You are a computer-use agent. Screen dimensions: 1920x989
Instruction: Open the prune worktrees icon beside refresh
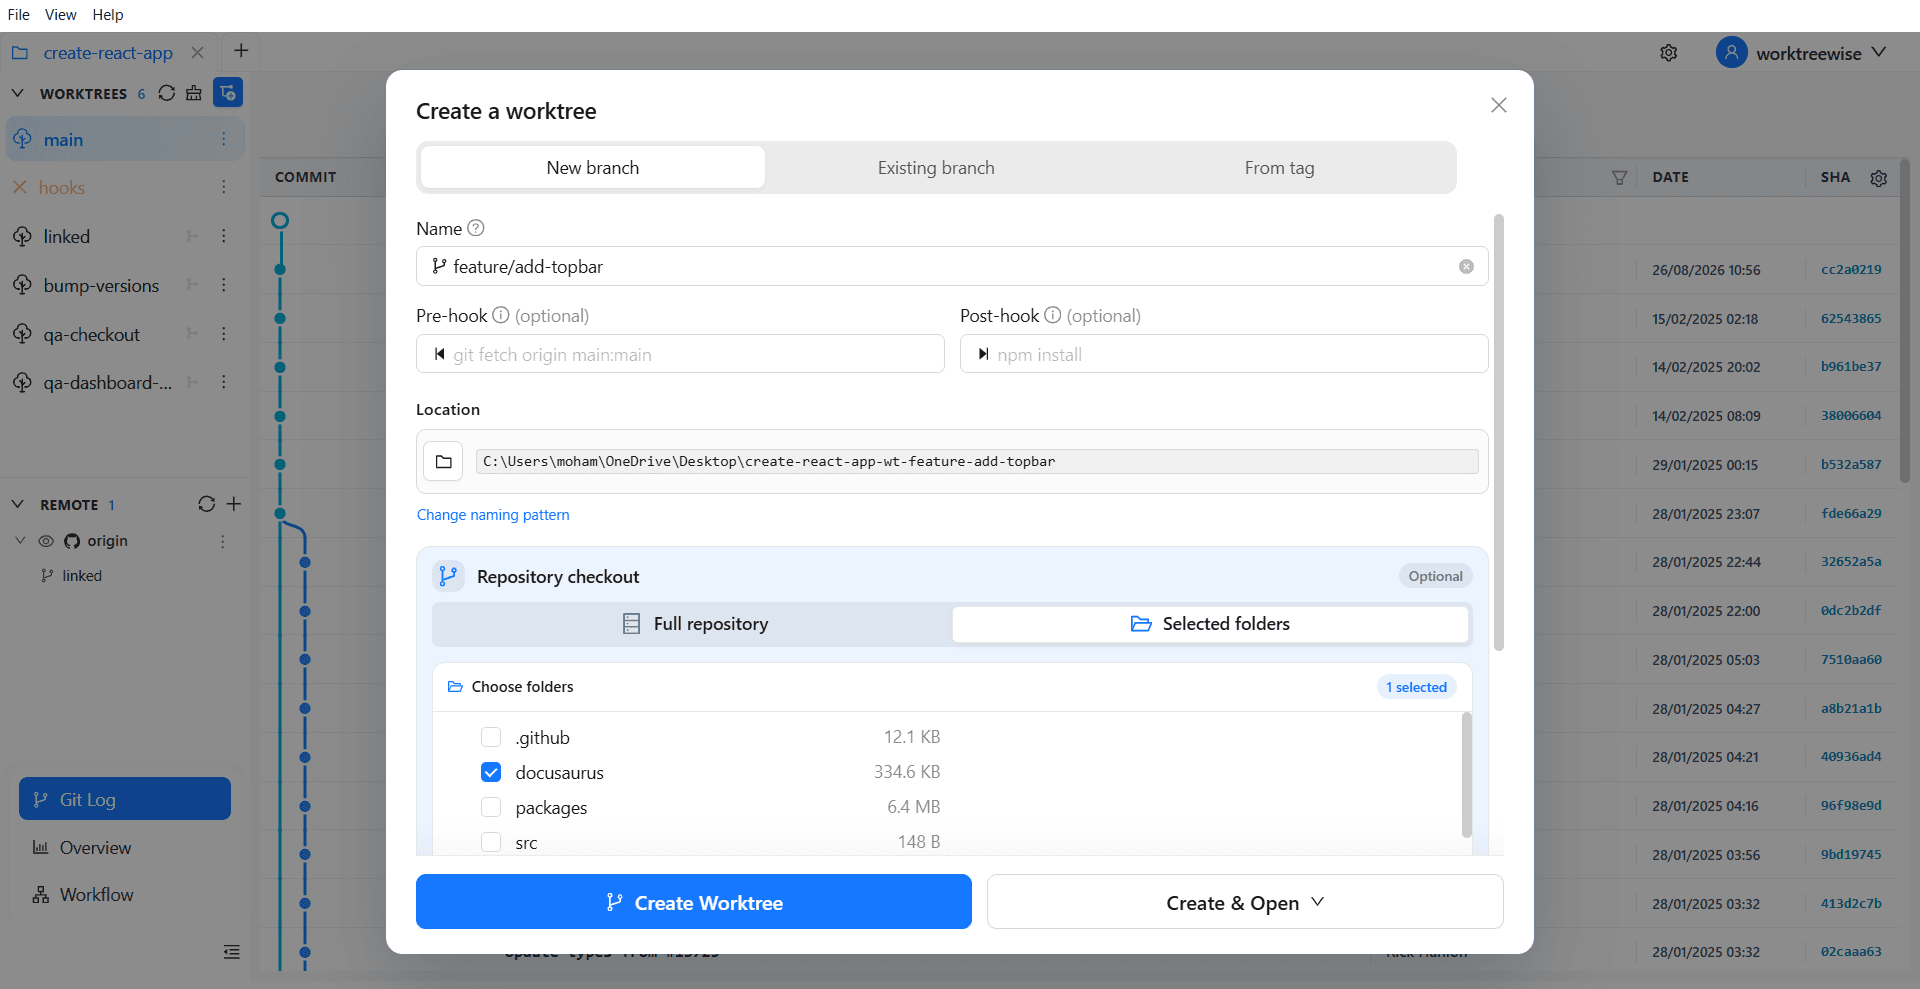coord(194,93)
